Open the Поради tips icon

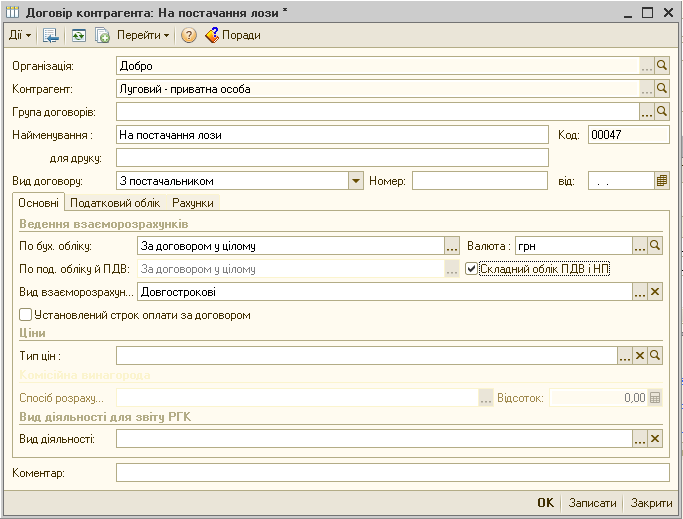pyautogui.click(x=212, y=35)
